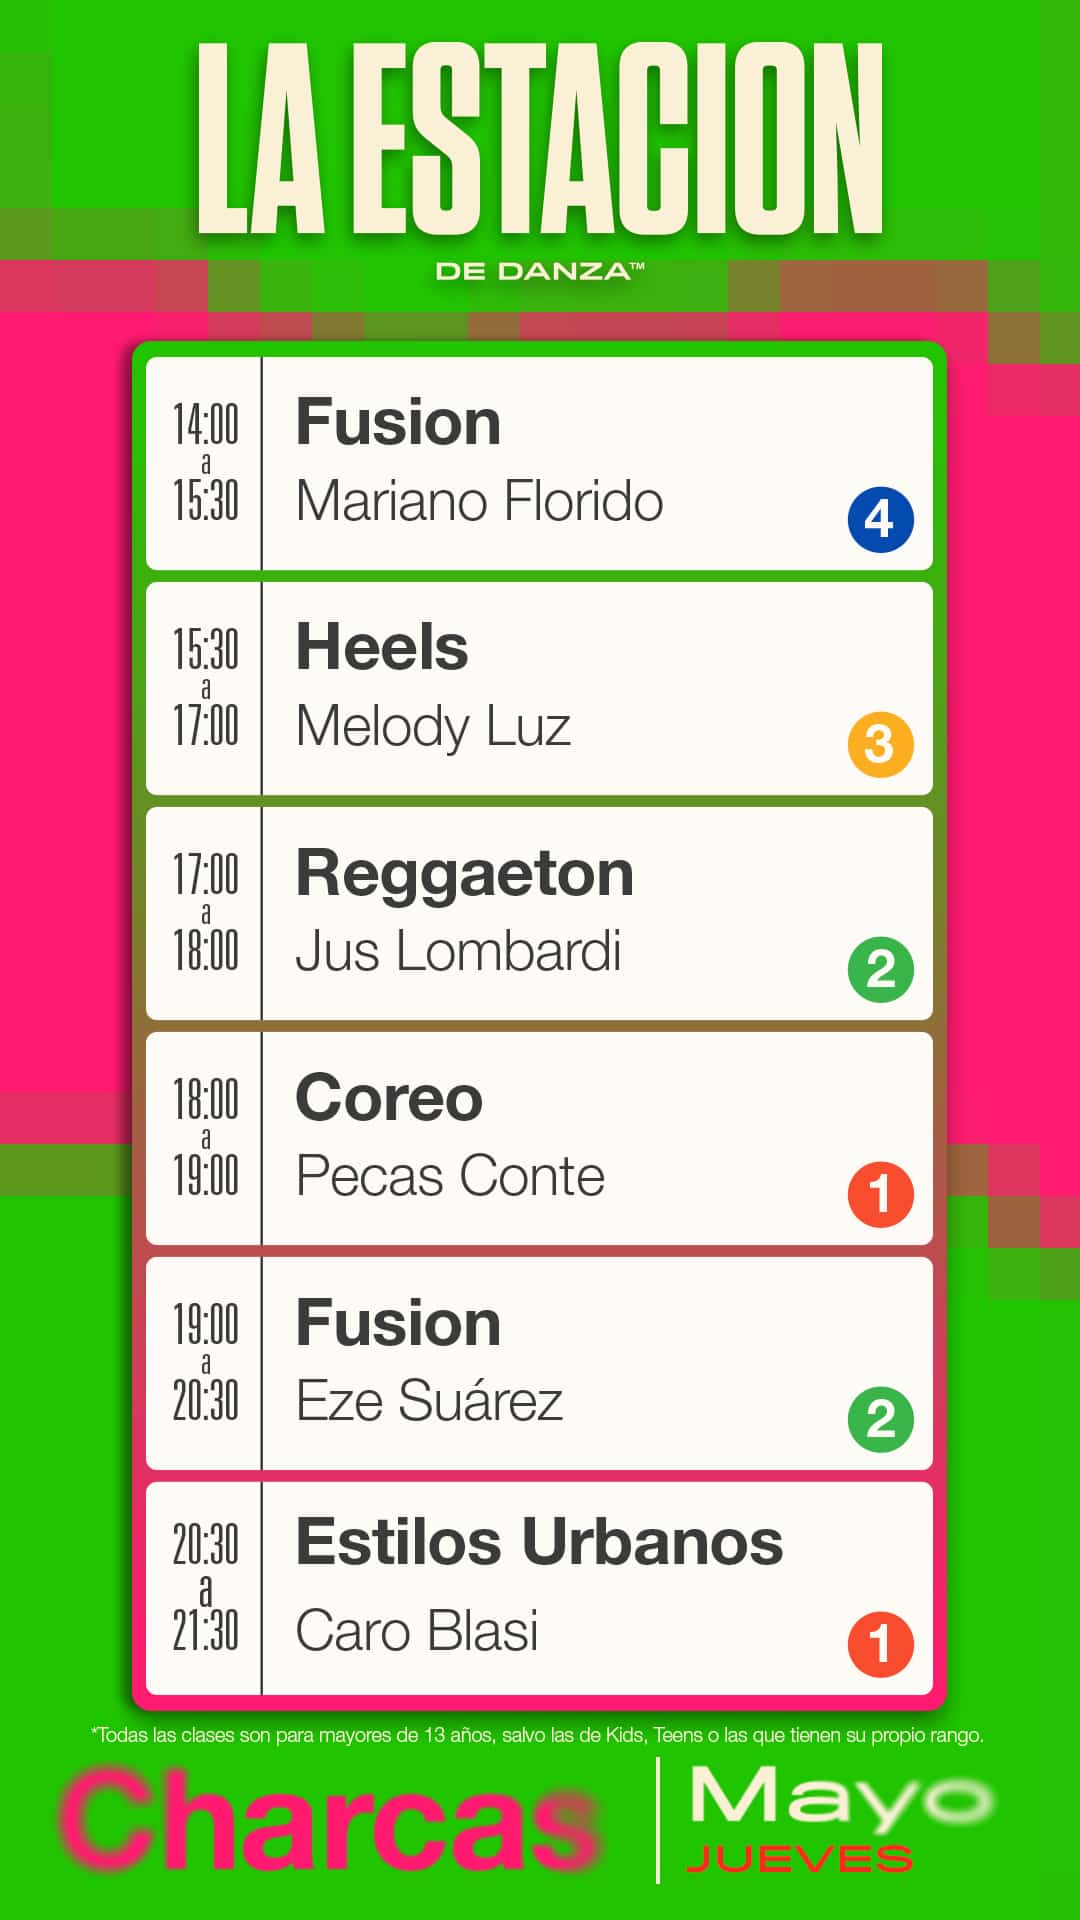Click the Charcas location label
Screen dimensions: 1080x1920
[x=330, y=1820]
